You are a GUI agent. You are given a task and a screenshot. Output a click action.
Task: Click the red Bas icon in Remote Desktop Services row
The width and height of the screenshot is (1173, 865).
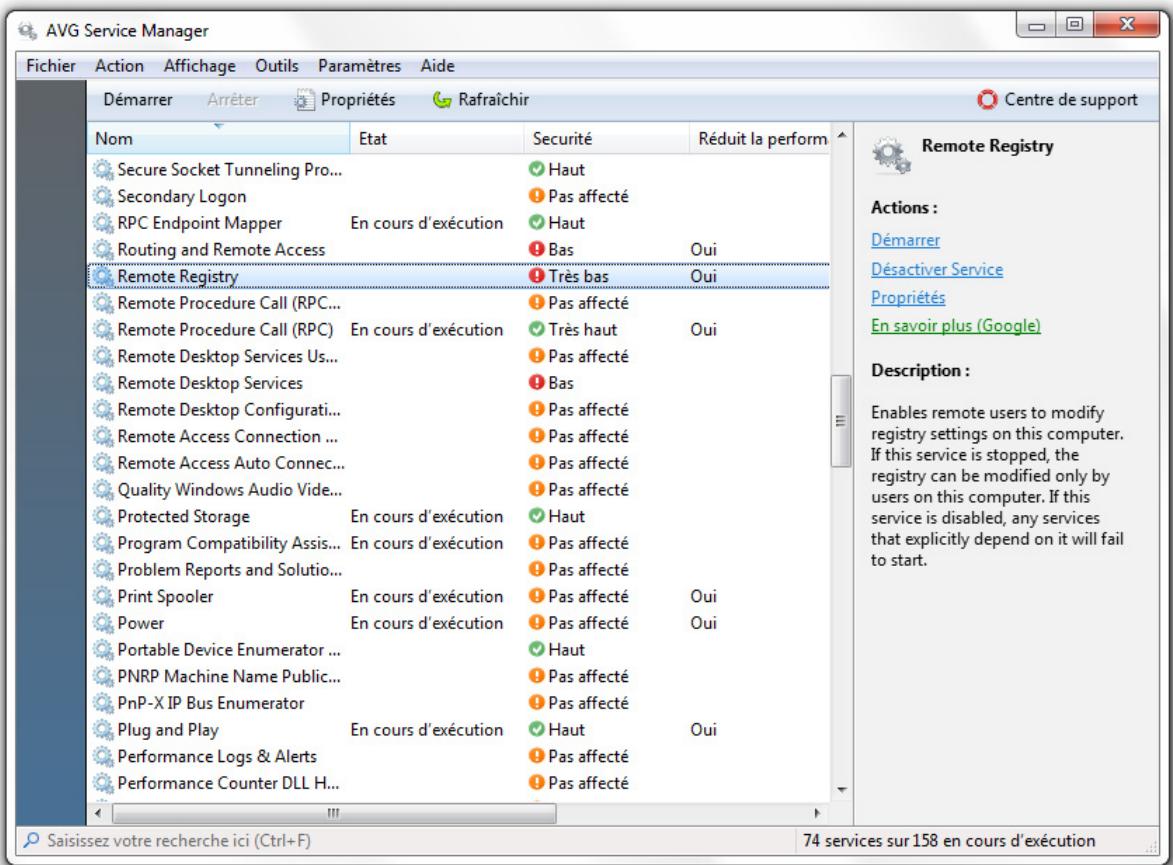tap(536, 382)
